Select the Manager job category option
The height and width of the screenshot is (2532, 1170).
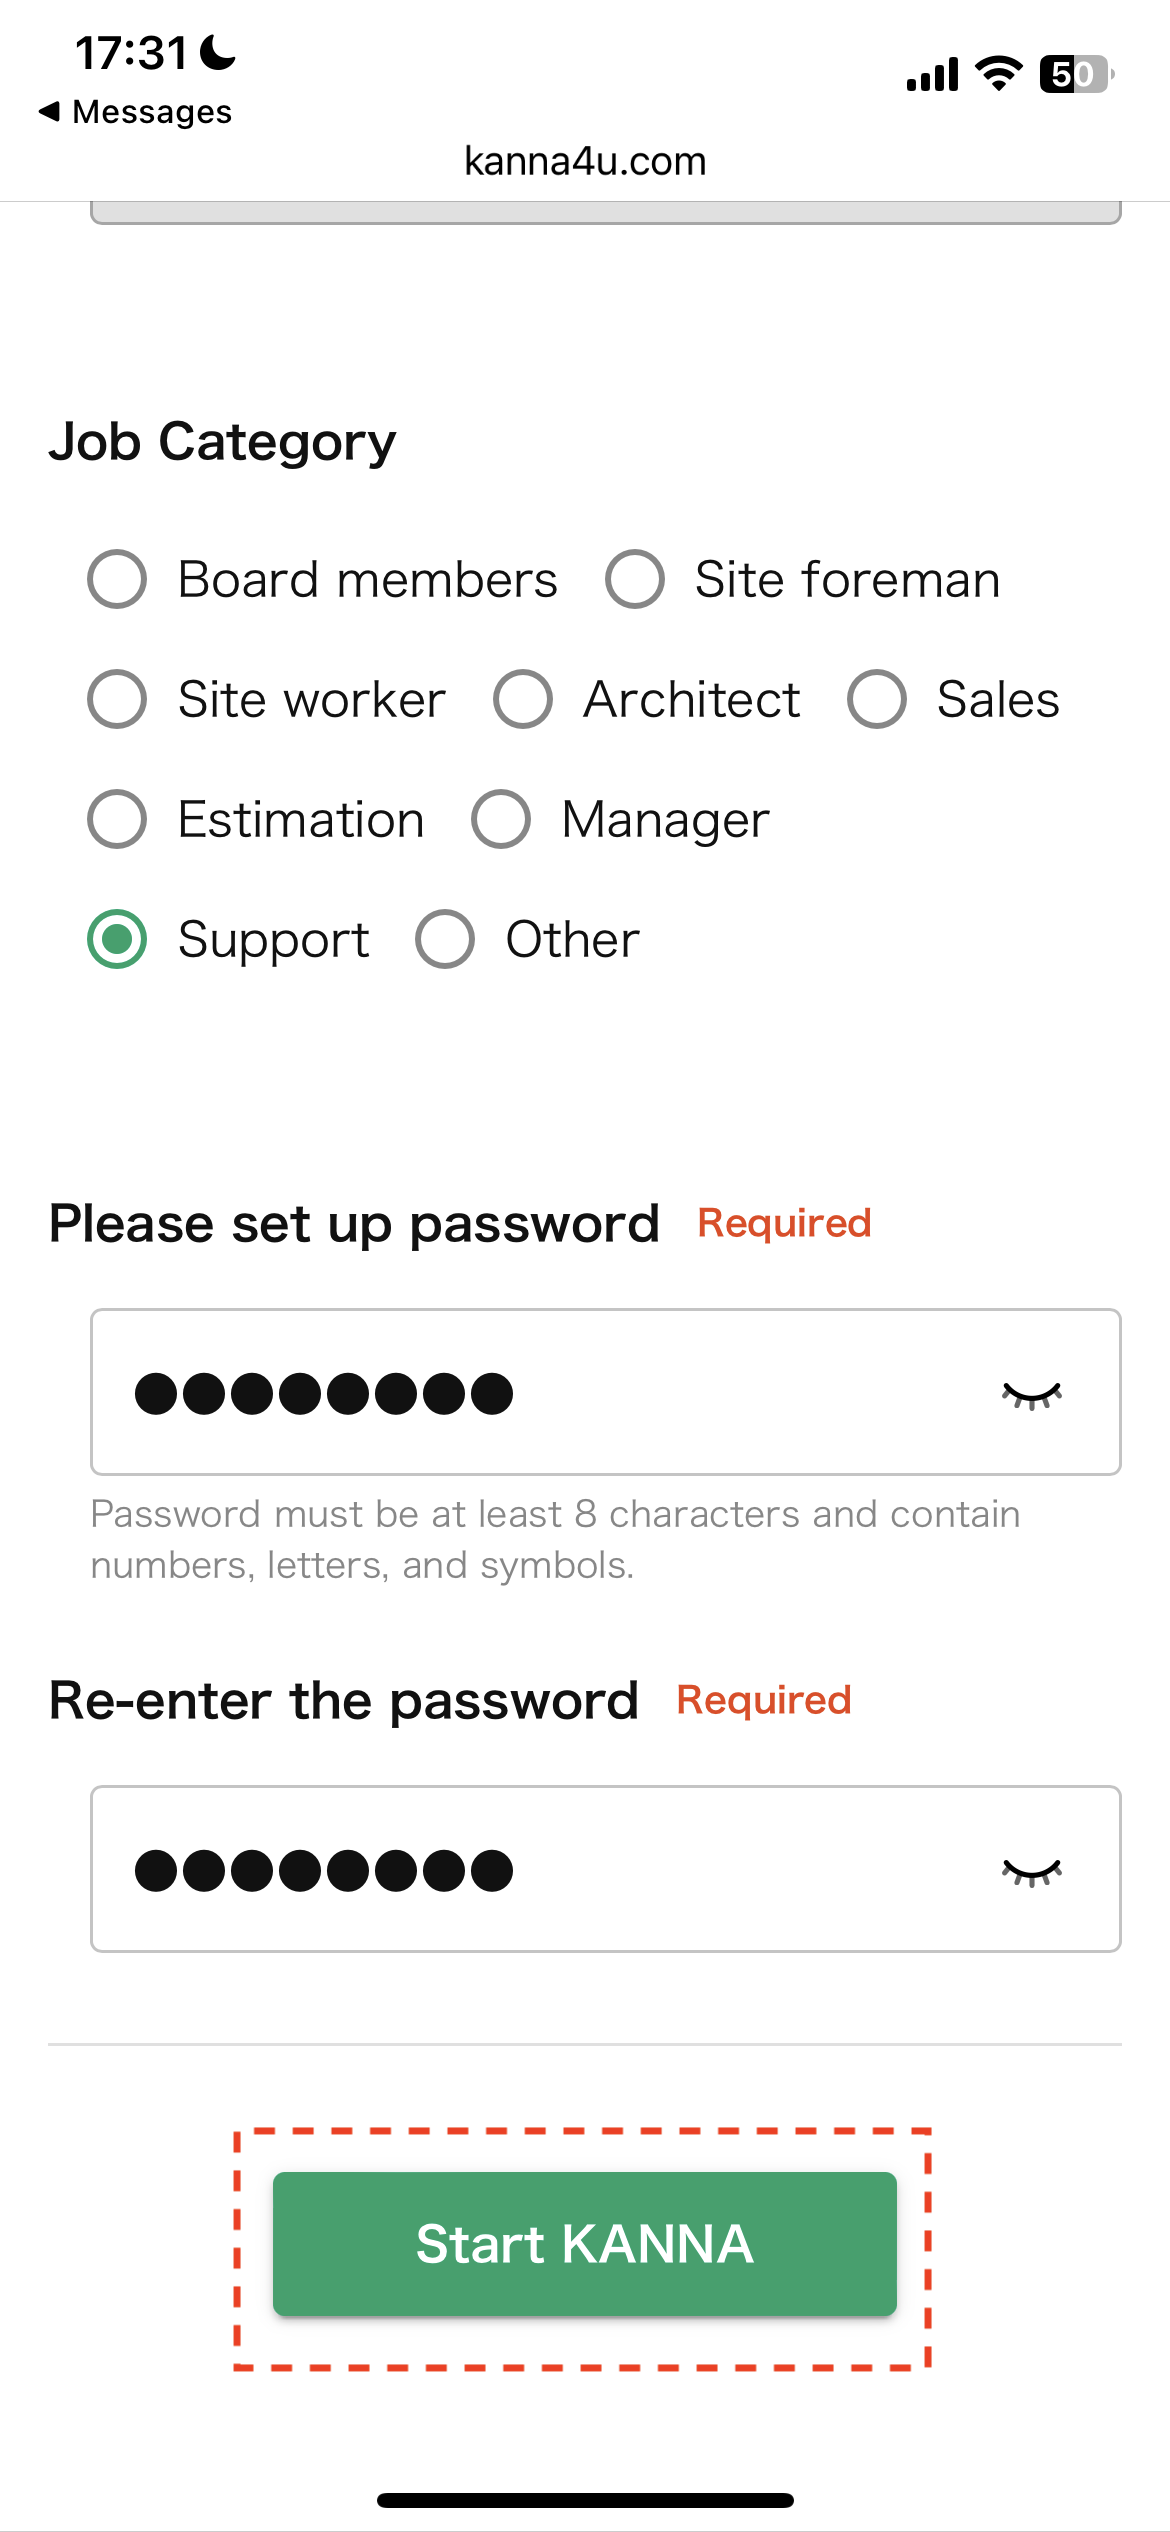click(503, 819)
